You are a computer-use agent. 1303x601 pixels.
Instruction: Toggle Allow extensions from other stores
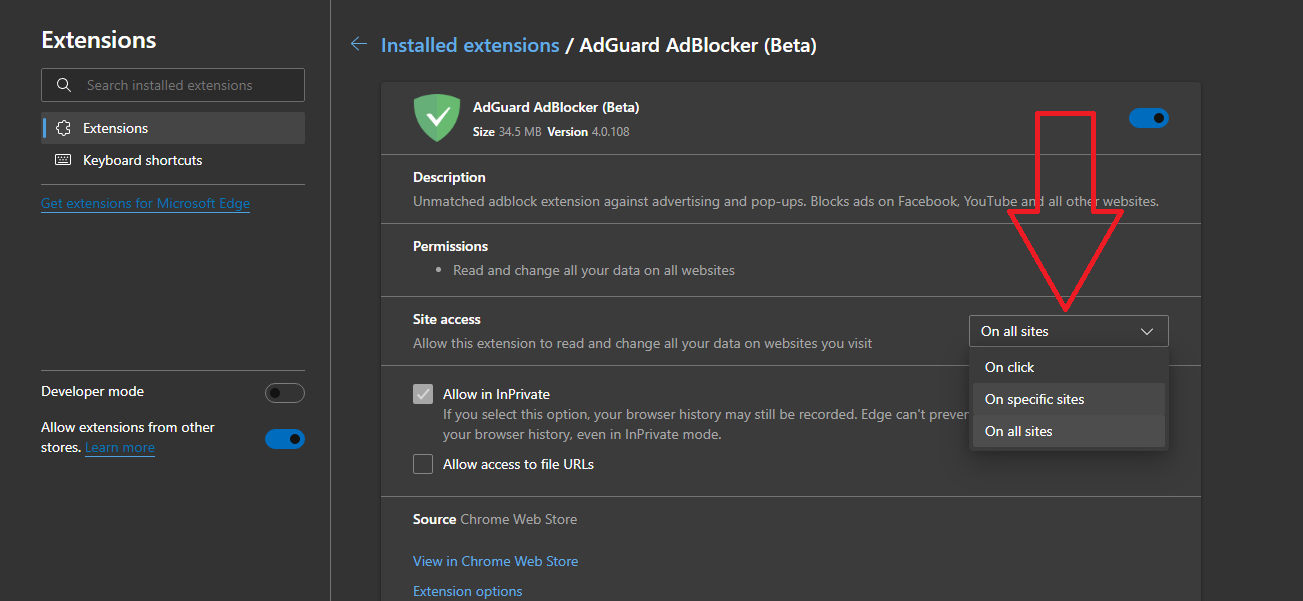[x=284, y=439]
